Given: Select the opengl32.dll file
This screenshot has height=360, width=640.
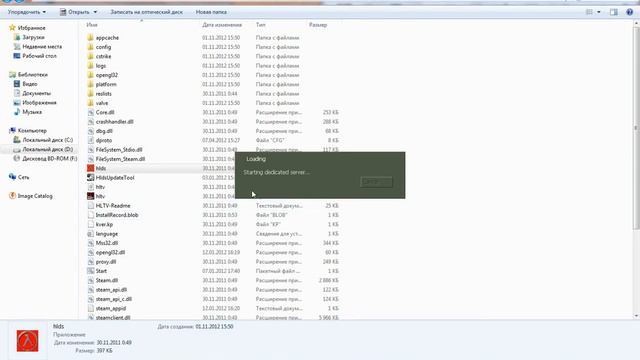Looking at the screenshot, I should coord(110,252).
